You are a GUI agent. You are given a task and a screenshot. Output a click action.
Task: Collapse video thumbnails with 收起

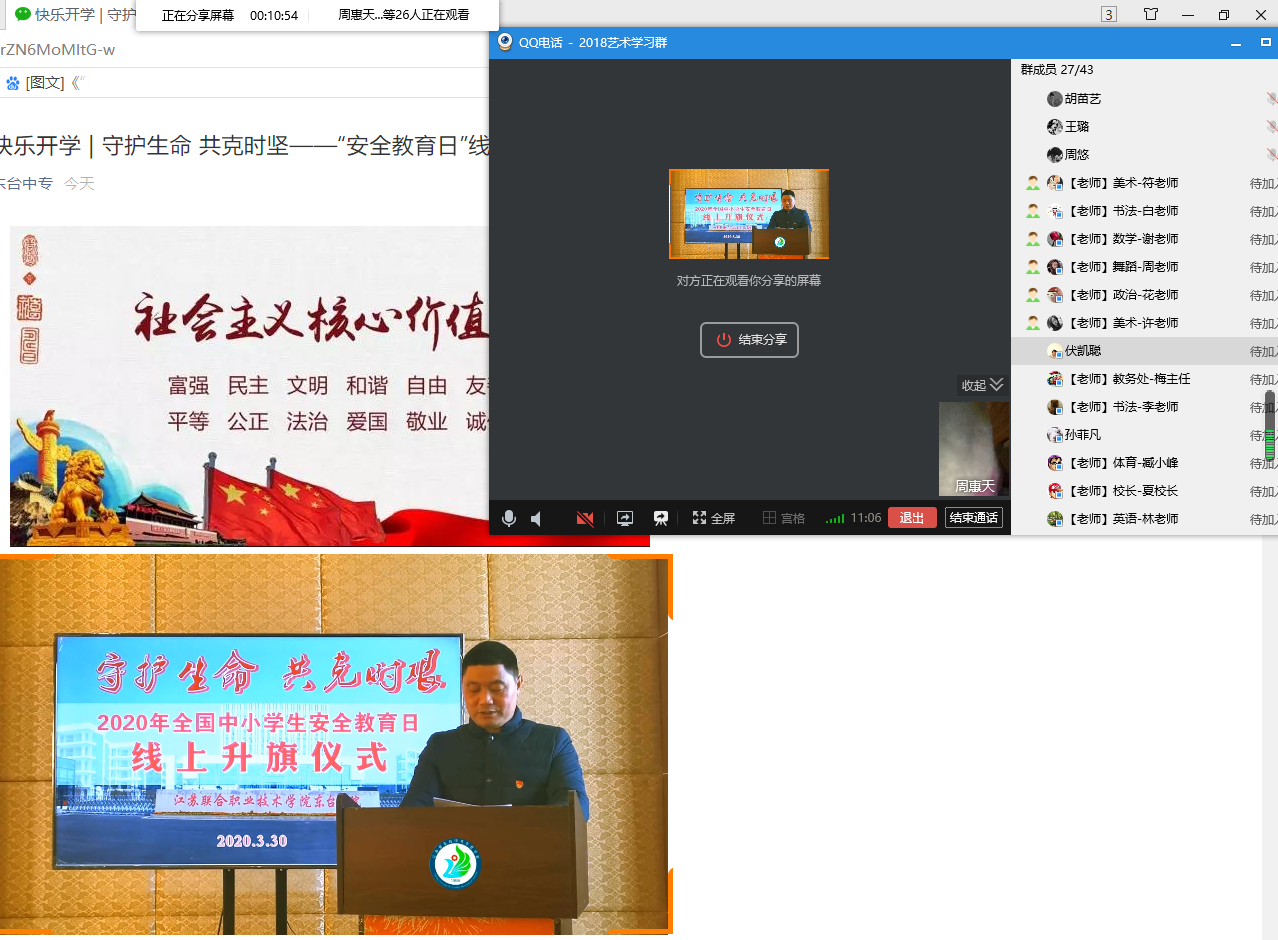(x=982, y=385)
